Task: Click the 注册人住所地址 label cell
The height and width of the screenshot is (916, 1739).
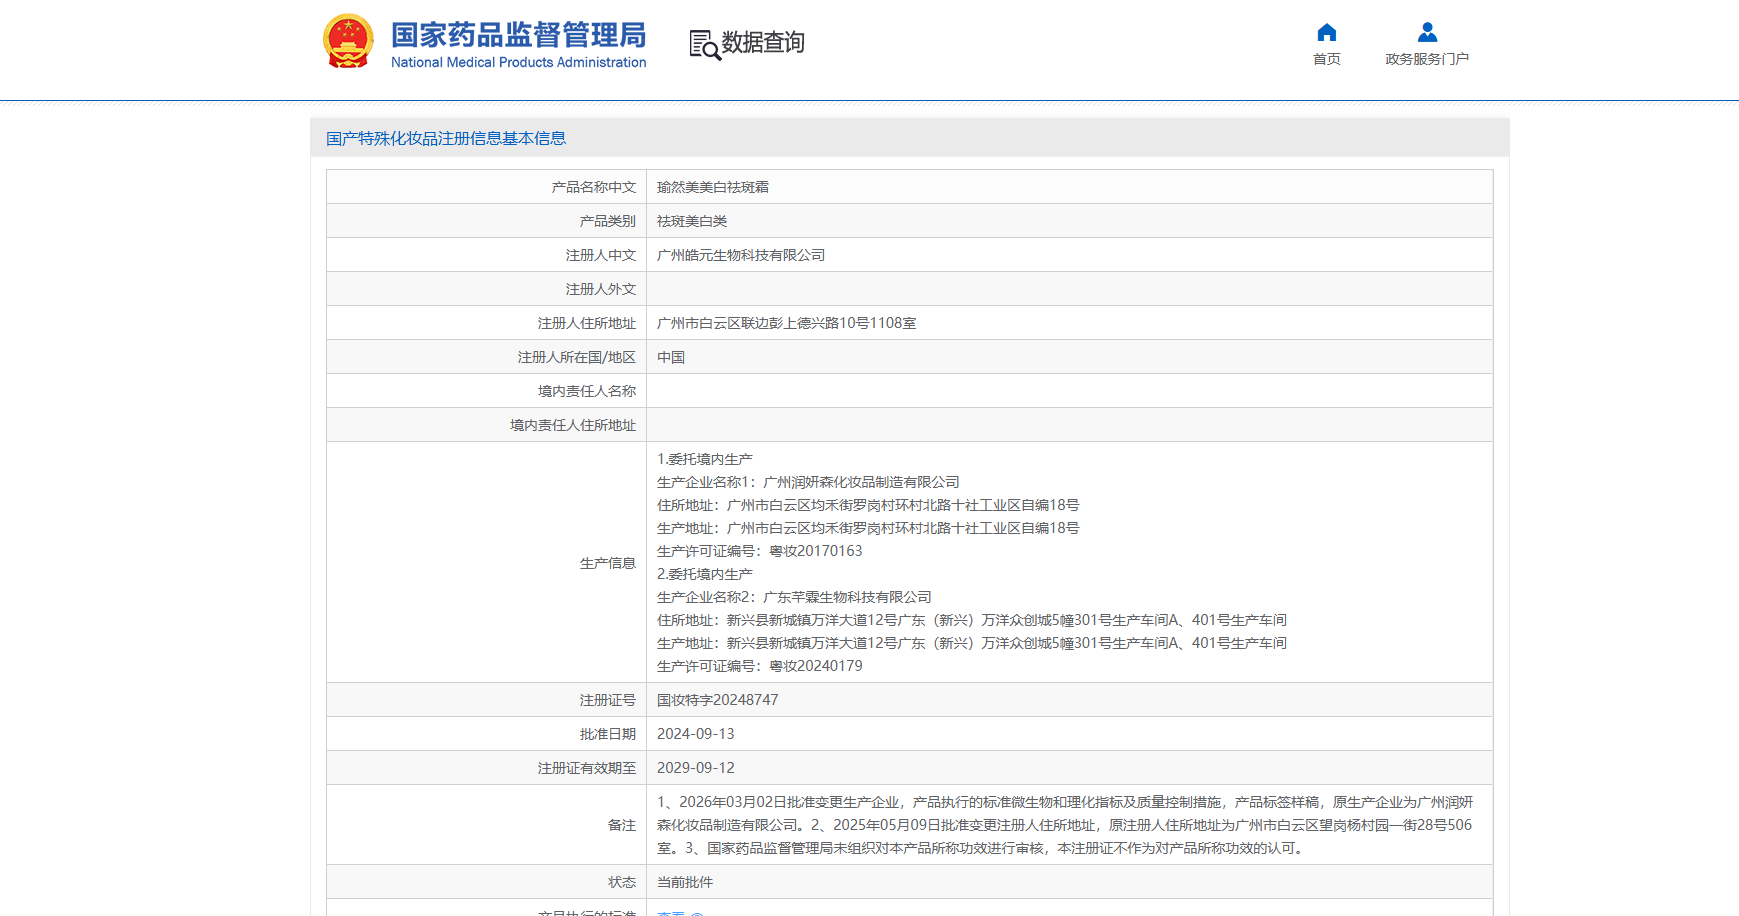Action: point(487,323)
